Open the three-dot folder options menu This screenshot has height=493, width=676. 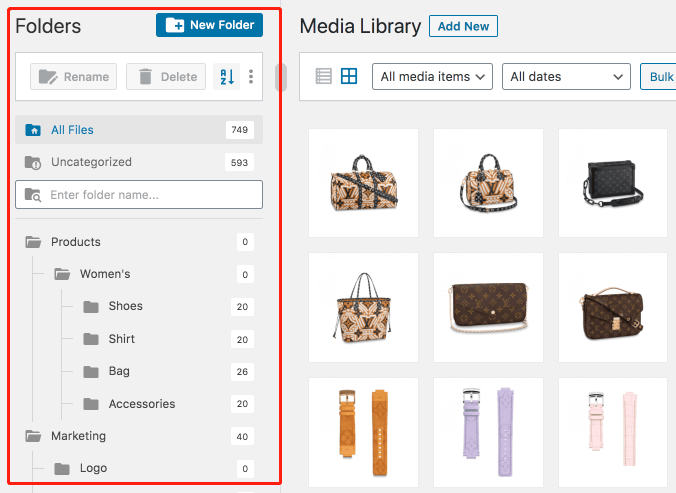251,77
